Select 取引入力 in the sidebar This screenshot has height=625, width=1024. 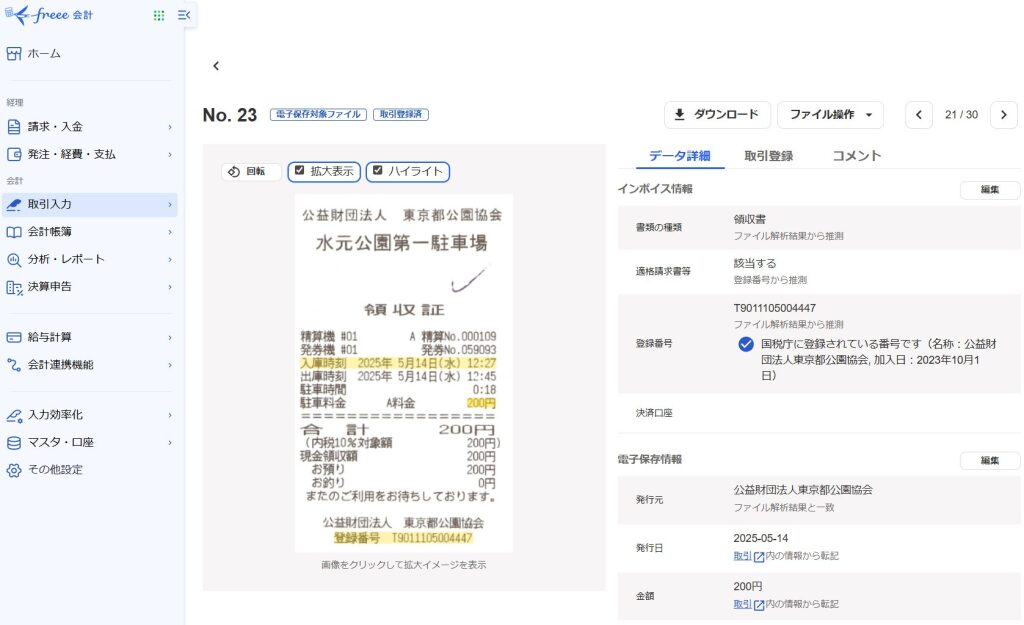89,204
